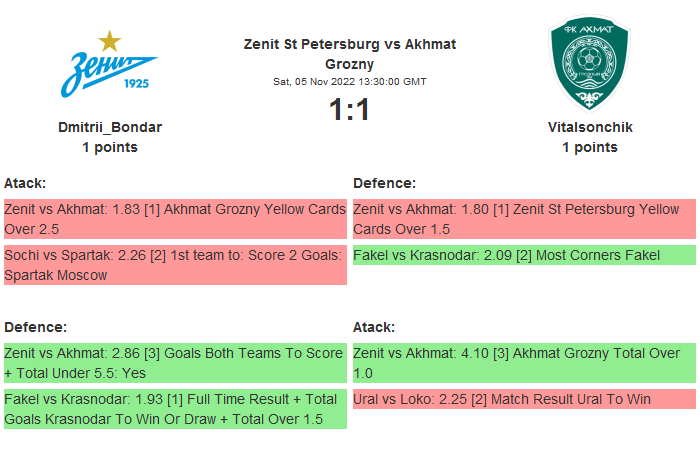Select Both Teams To Score Total Under 5.5 bet

[175, 363]
